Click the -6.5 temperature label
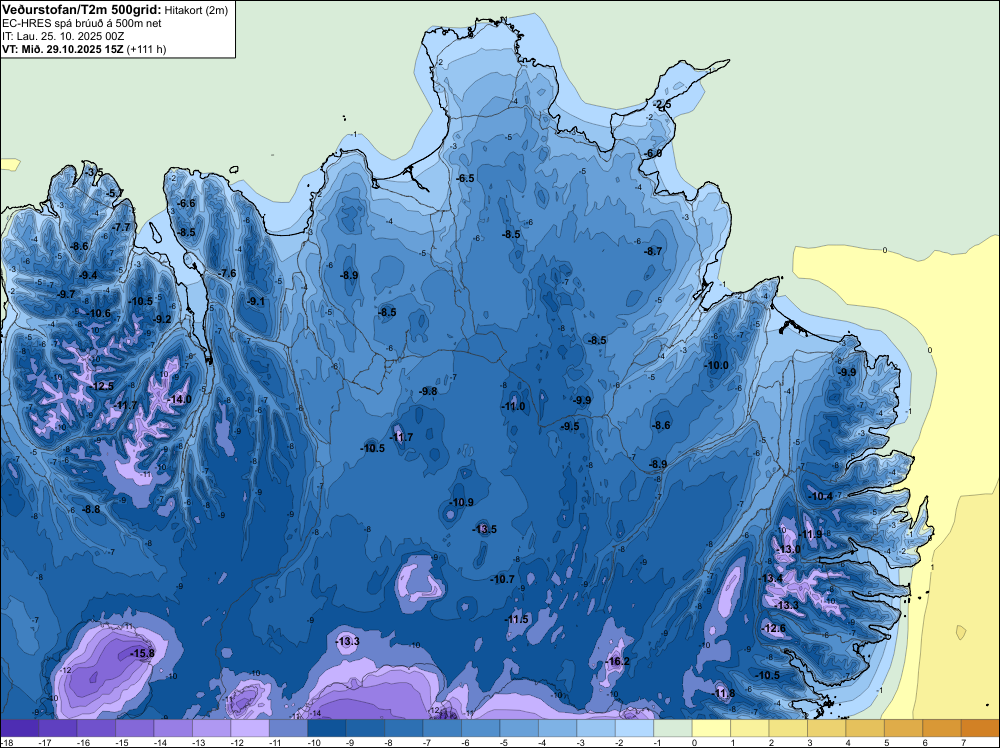The height and width of the screenshot is (748, 1000). click(x=466, y=179)
